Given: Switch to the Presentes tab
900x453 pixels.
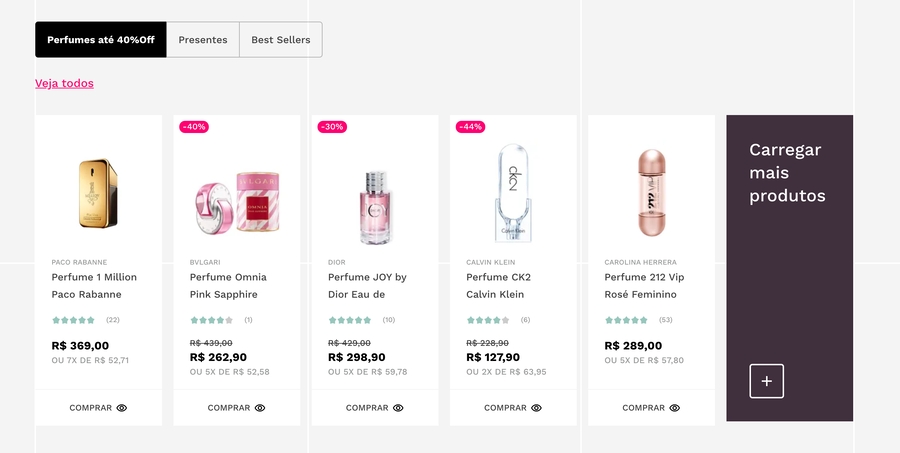Looking at the screenshot, I should coord(203,40).
